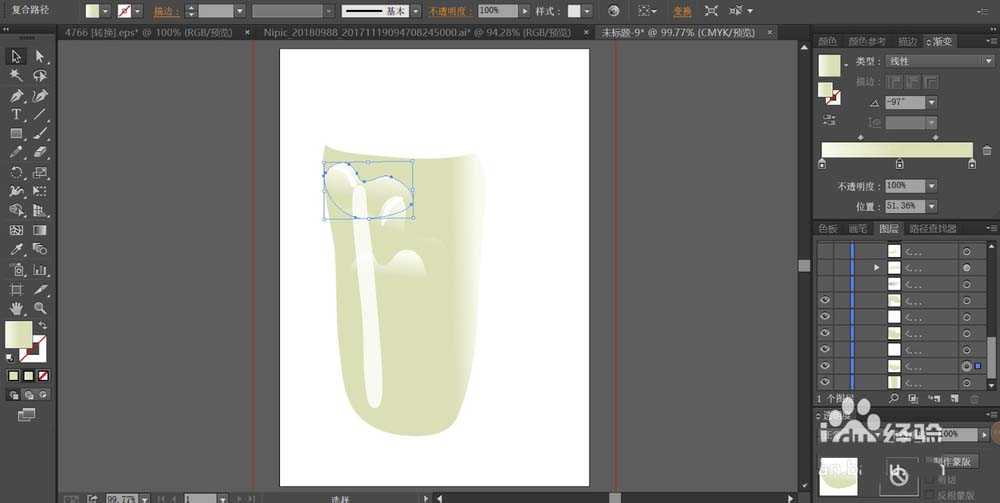Select the Type tool

(x=17, y=115)
